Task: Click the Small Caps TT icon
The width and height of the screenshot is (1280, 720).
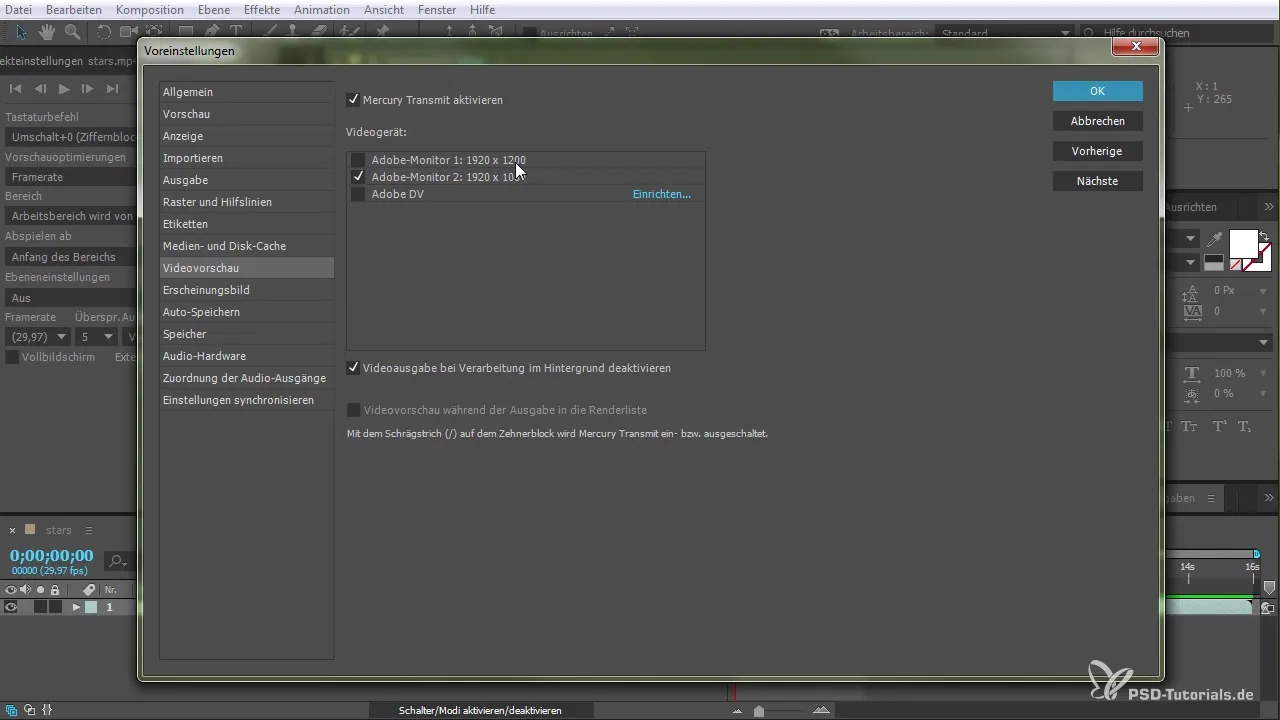Action: 1189,426
